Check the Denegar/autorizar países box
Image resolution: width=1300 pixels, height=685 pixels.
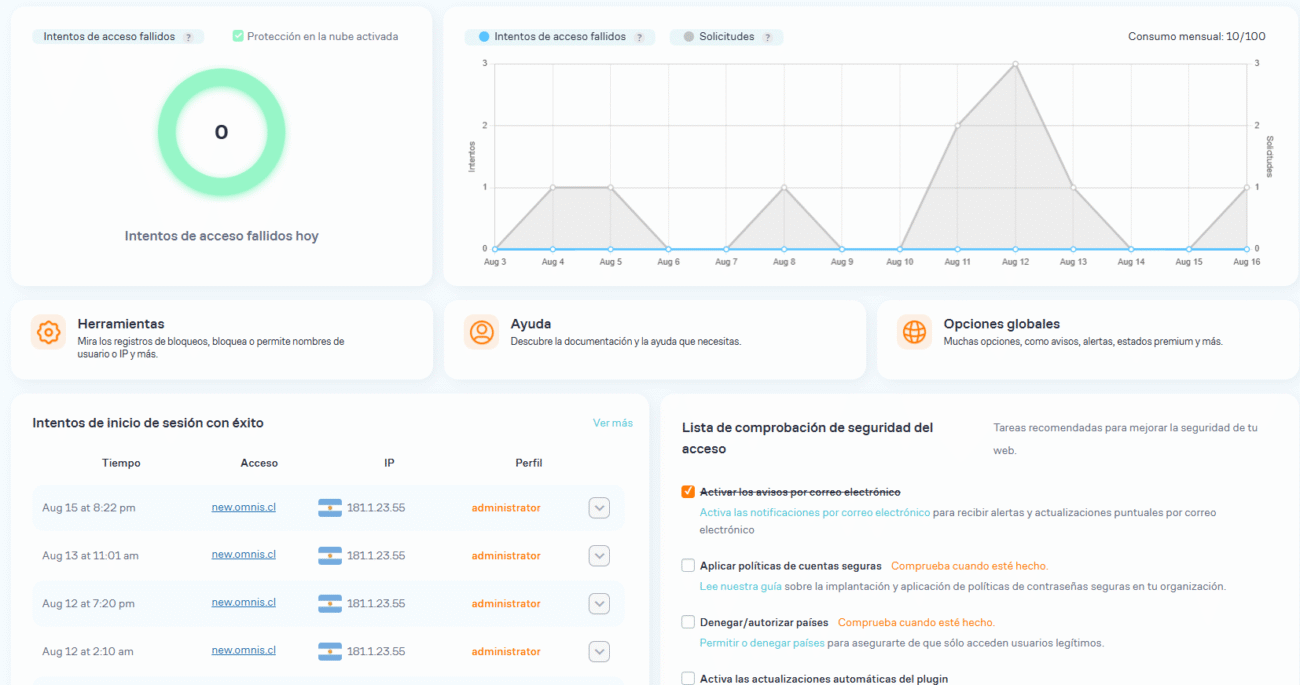[688, 622]
